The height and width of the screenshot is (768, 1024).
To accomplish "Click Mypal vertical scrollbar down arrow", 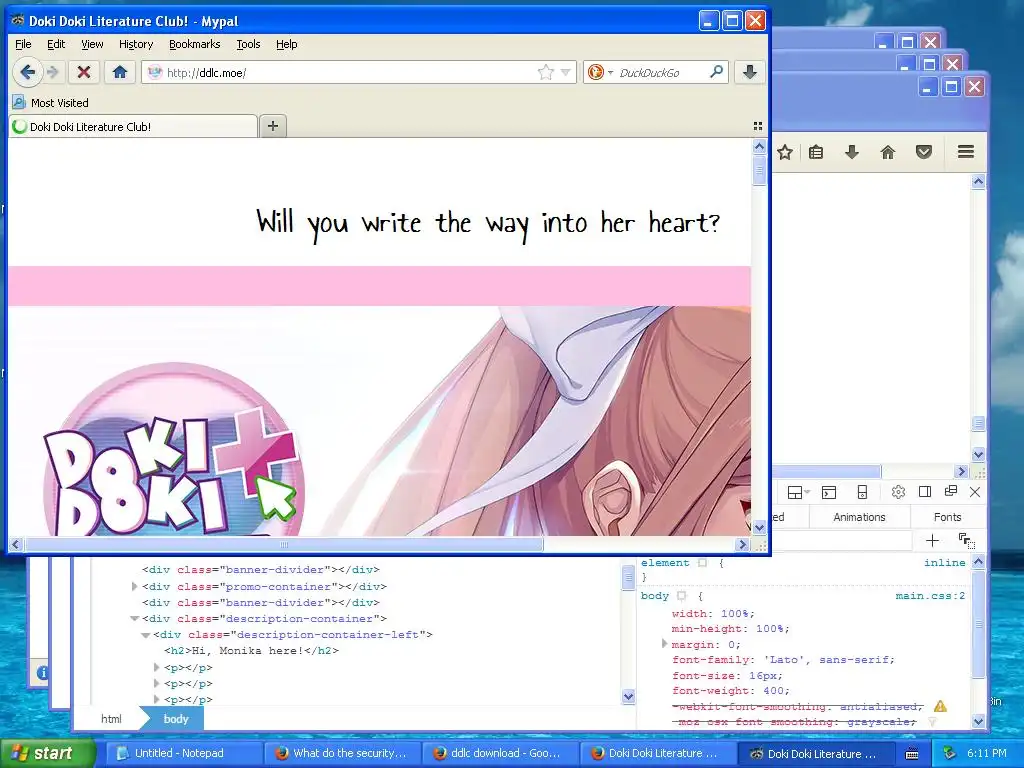I will [x=758, y=527].
